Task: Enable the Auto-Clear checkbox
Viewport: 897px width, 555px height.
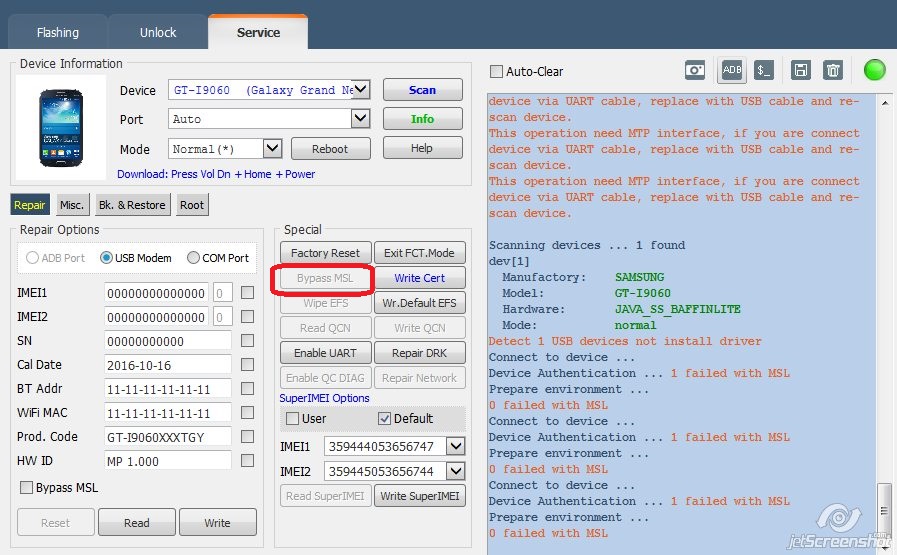Action: pyautogui.click(x=496, y=72)
